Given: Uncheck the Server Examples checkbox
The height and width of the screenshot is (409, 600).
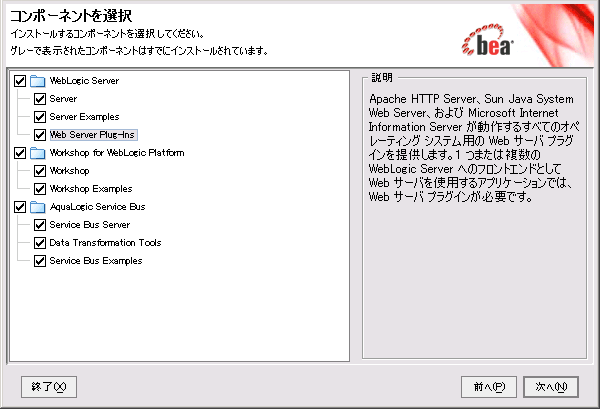Looking at the screenshot, I should (x=40, y=117).
